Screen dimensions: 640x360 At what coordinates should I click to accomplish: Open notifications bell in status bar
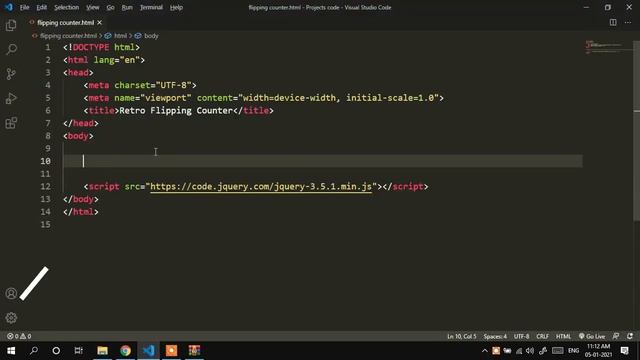(630, 336)
